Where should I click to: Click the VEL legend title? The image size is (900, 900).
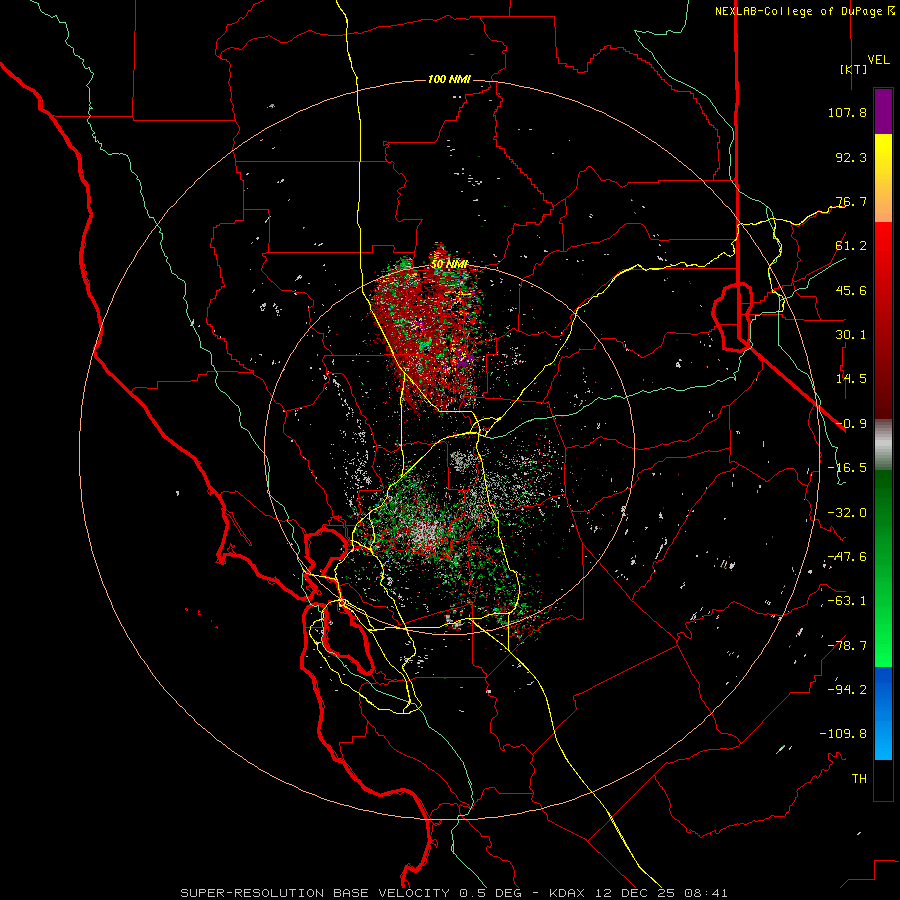(x=879, y=60)
